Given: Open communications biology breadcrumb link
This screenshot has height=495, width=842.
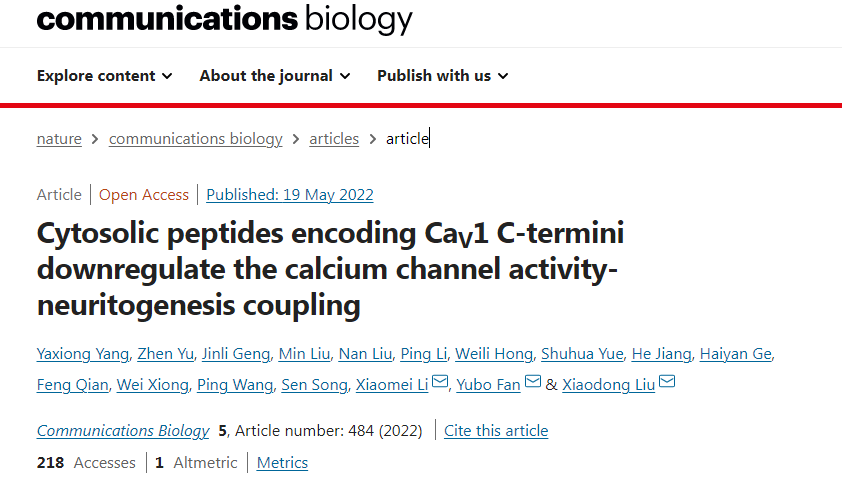Looking at the screenshot, I should pos(195,139).
